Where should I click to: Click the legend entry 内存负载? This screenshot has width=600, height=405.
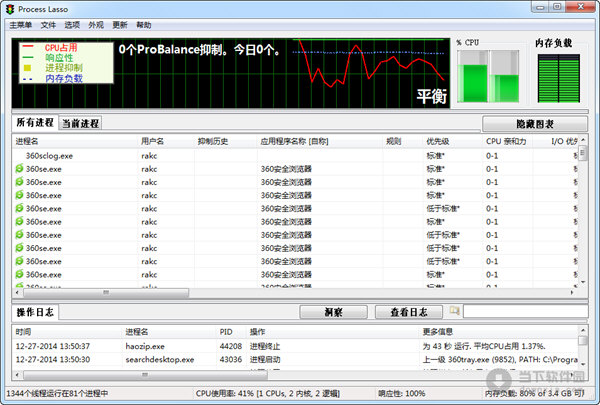click(64, 78)
